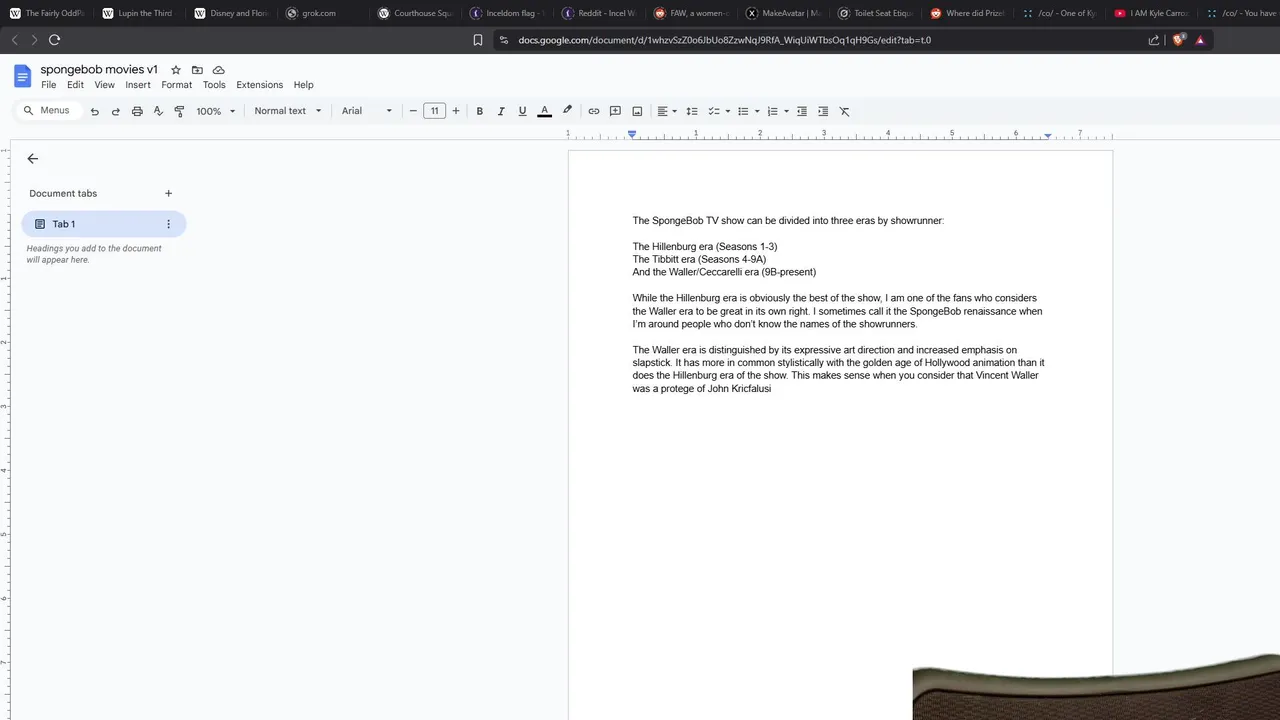Screen dimensions: 1280x720
Task: Open the Help menu
Action: coord(304,85)
